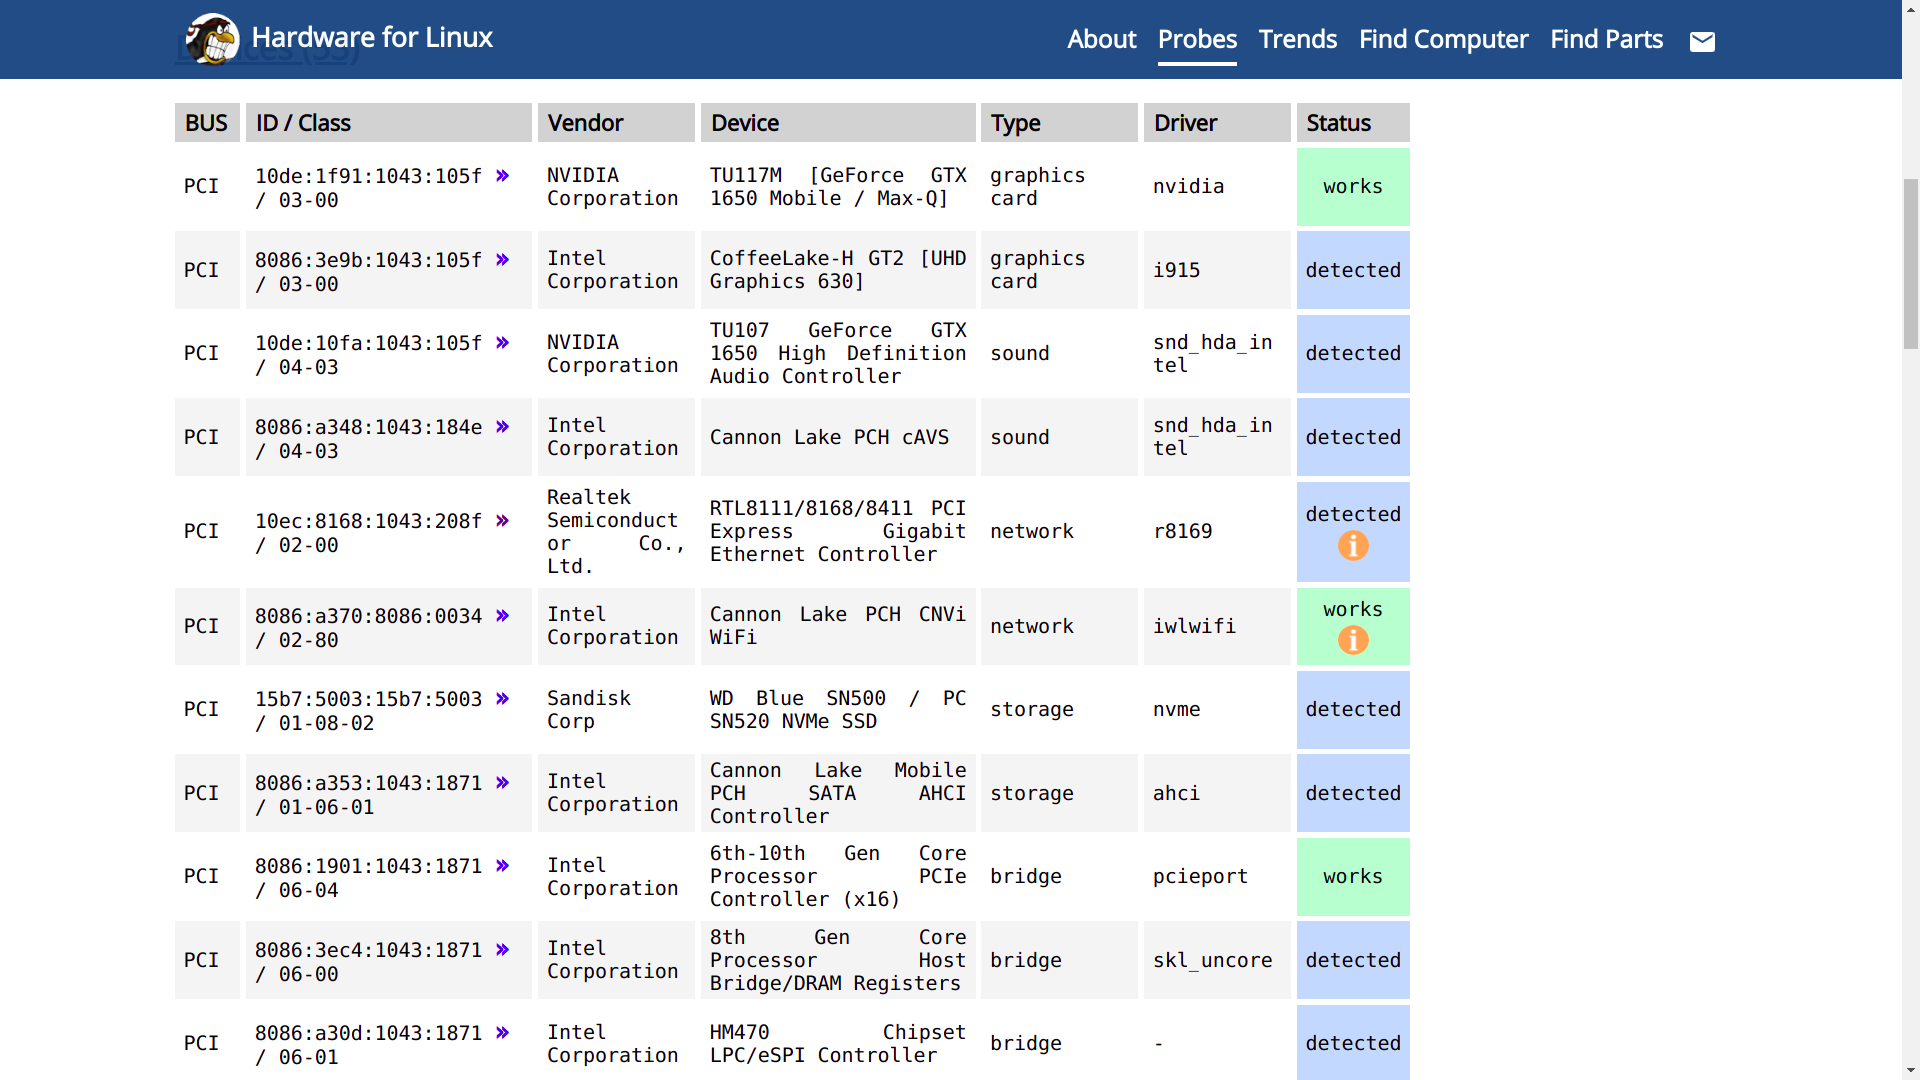Screen dimensions: 1920x1080
Task: Click the detected status for i915 driver
Action: click(x=1353, y=270)
